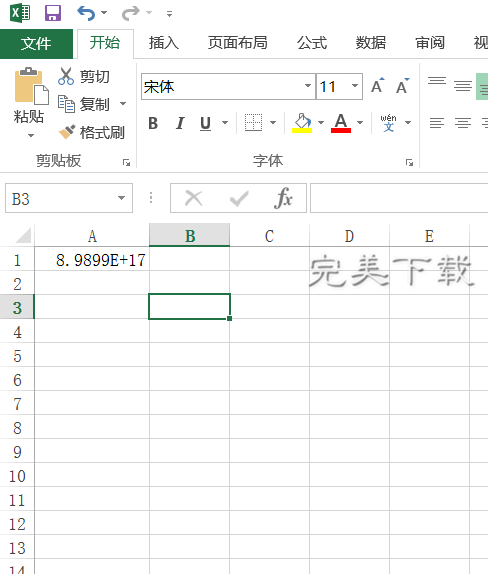Toggle align text left
Screen dimensions: 488x574
pos(437,123)
